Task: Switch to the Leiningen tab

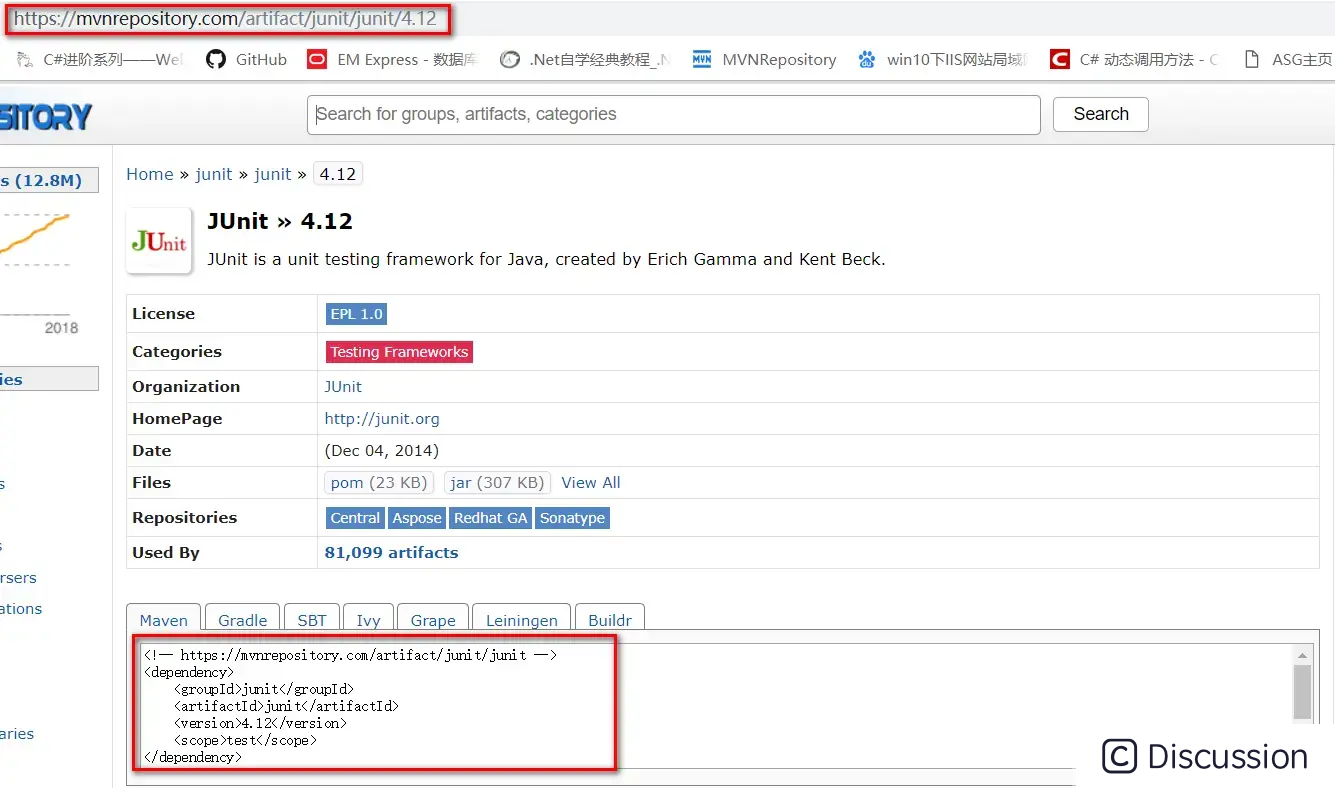Action: (521, 620)
